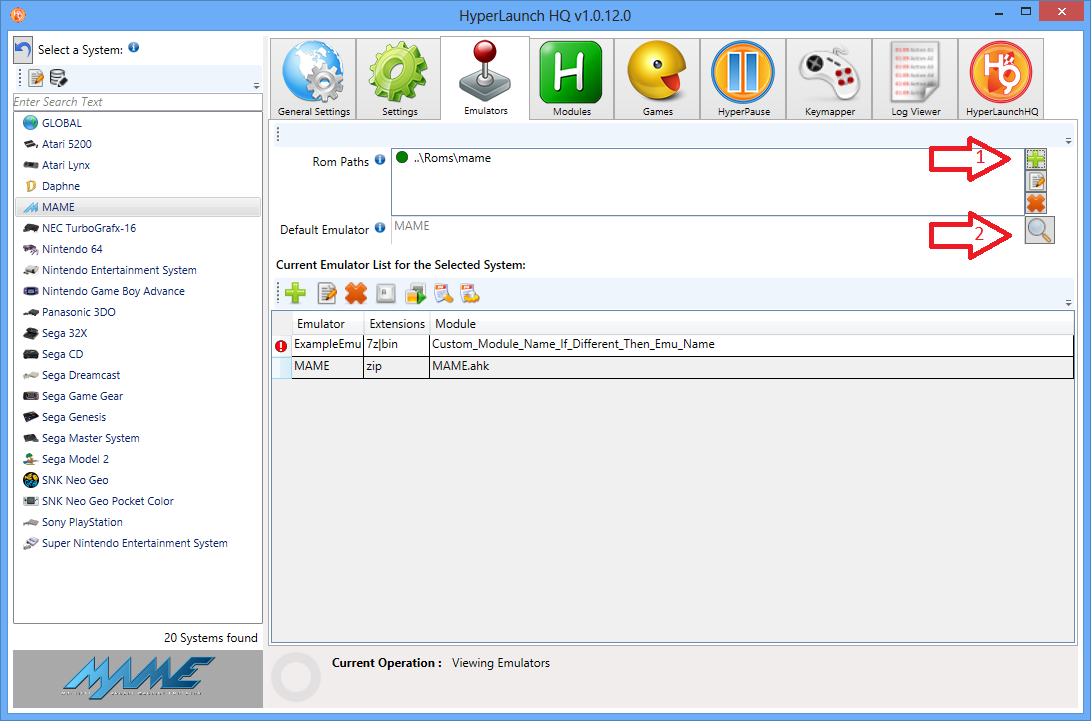Screen dimensions: 1091x721
Task: Select Sega Game Gear system
Action: coord(138,396)
